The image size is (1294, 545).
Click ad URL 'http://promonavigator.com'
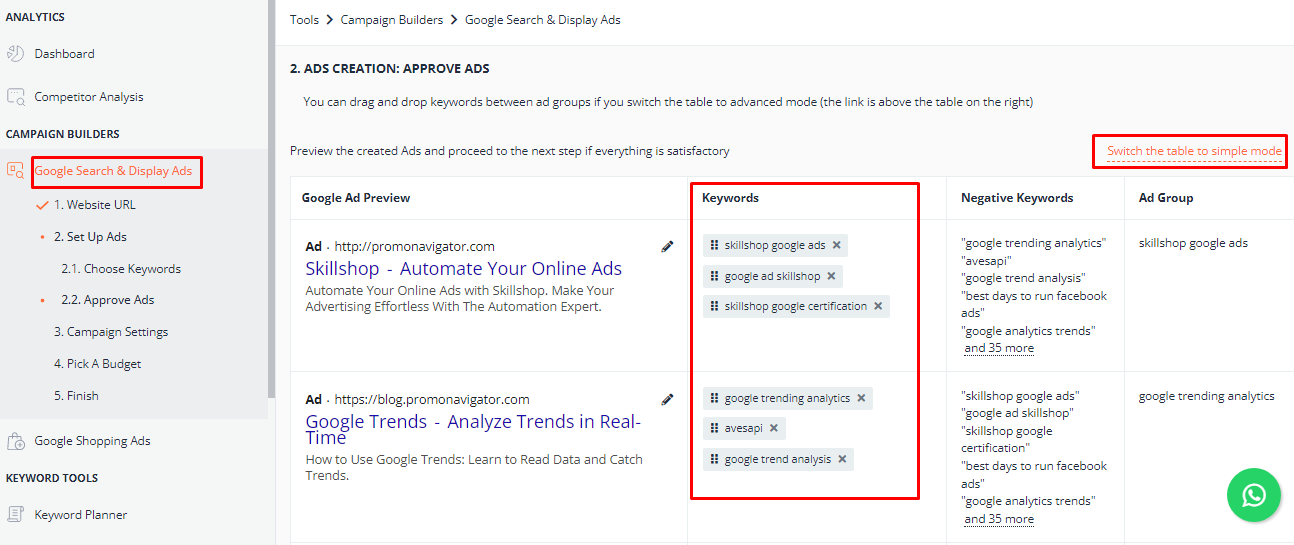tap(415, 247)
